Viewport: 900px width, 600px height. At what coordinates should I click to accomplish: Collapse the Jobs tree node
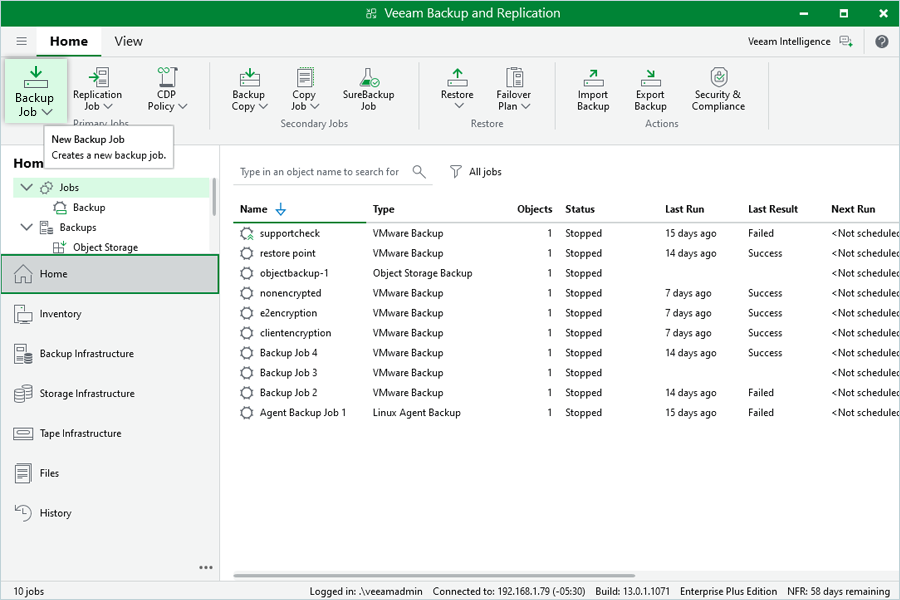click(x=26, y=187)
